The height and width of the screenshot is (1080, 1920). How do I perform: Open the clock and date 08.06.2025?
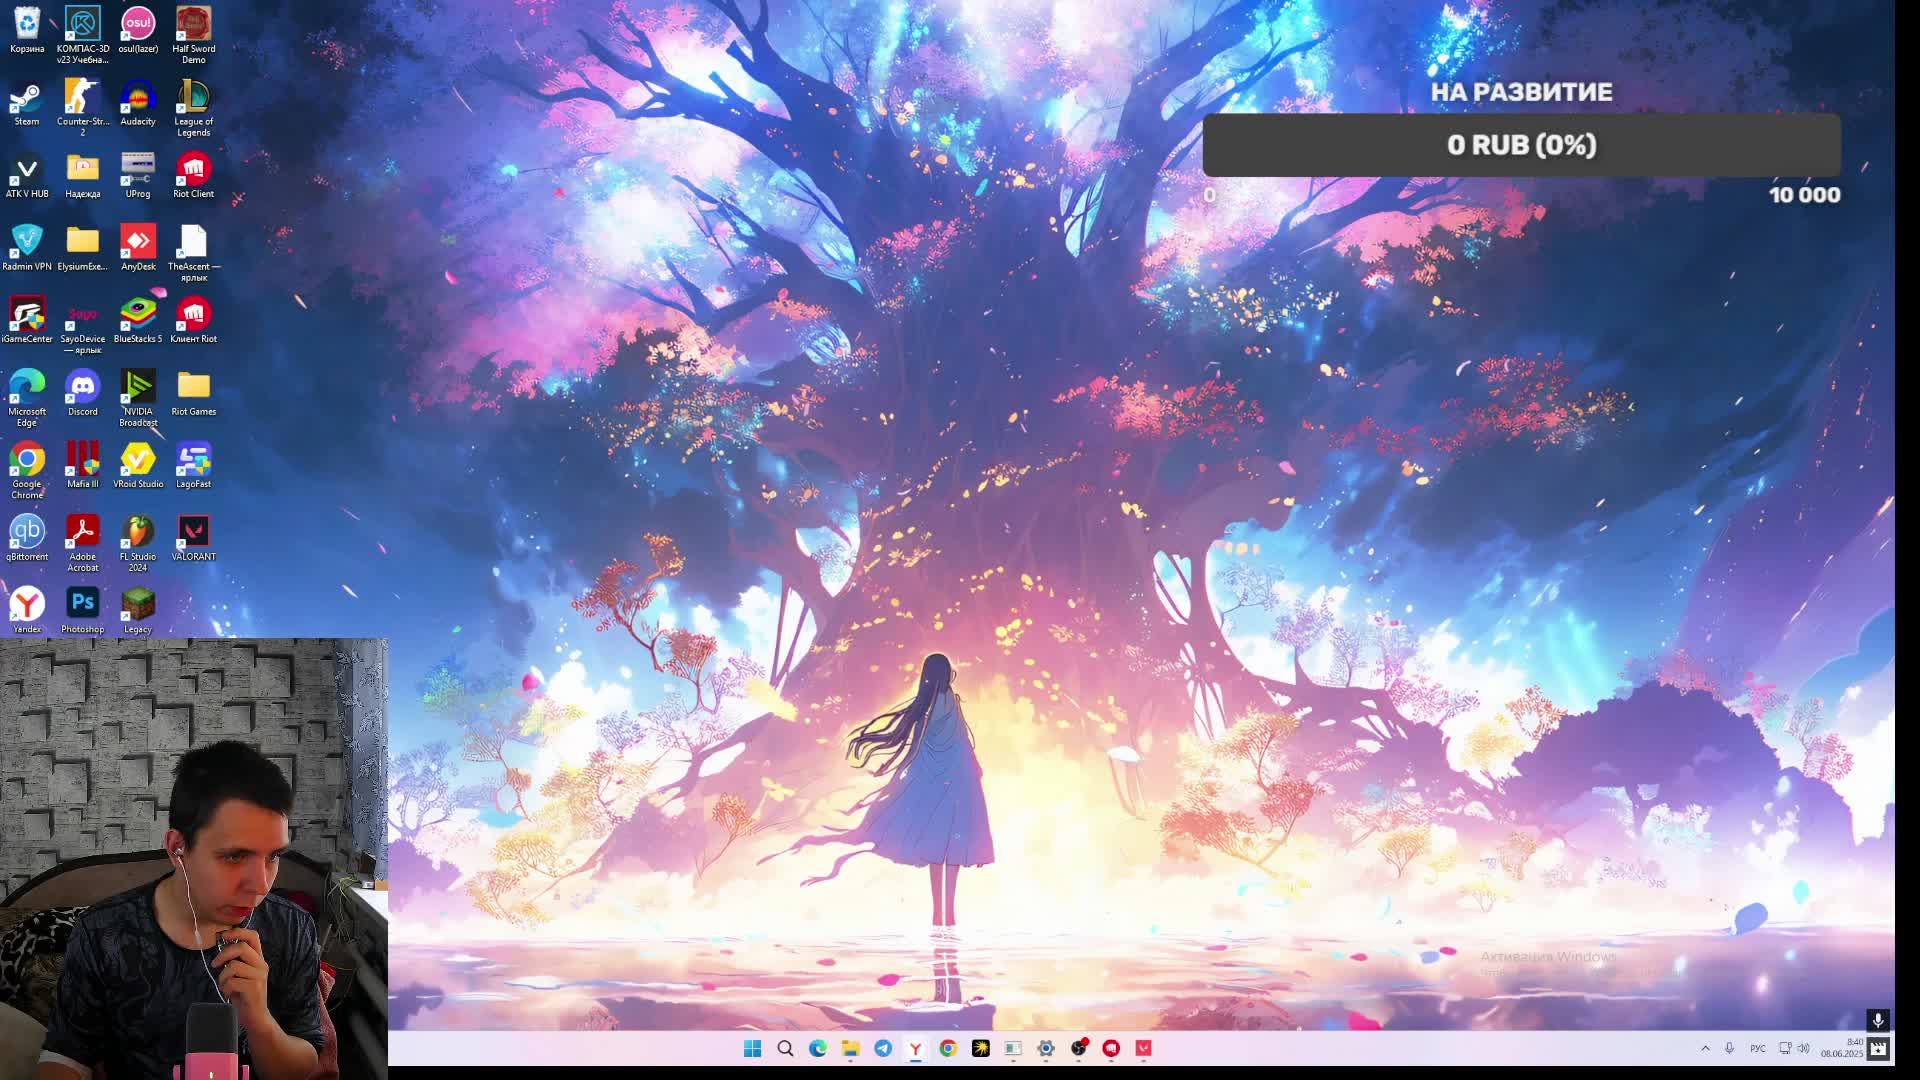(x=1842, y=1048)
